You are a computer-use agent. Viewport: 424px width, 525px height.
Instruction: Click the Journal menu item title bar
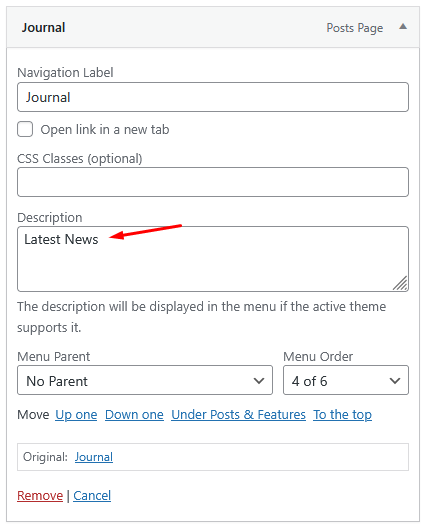pos(213,27)
